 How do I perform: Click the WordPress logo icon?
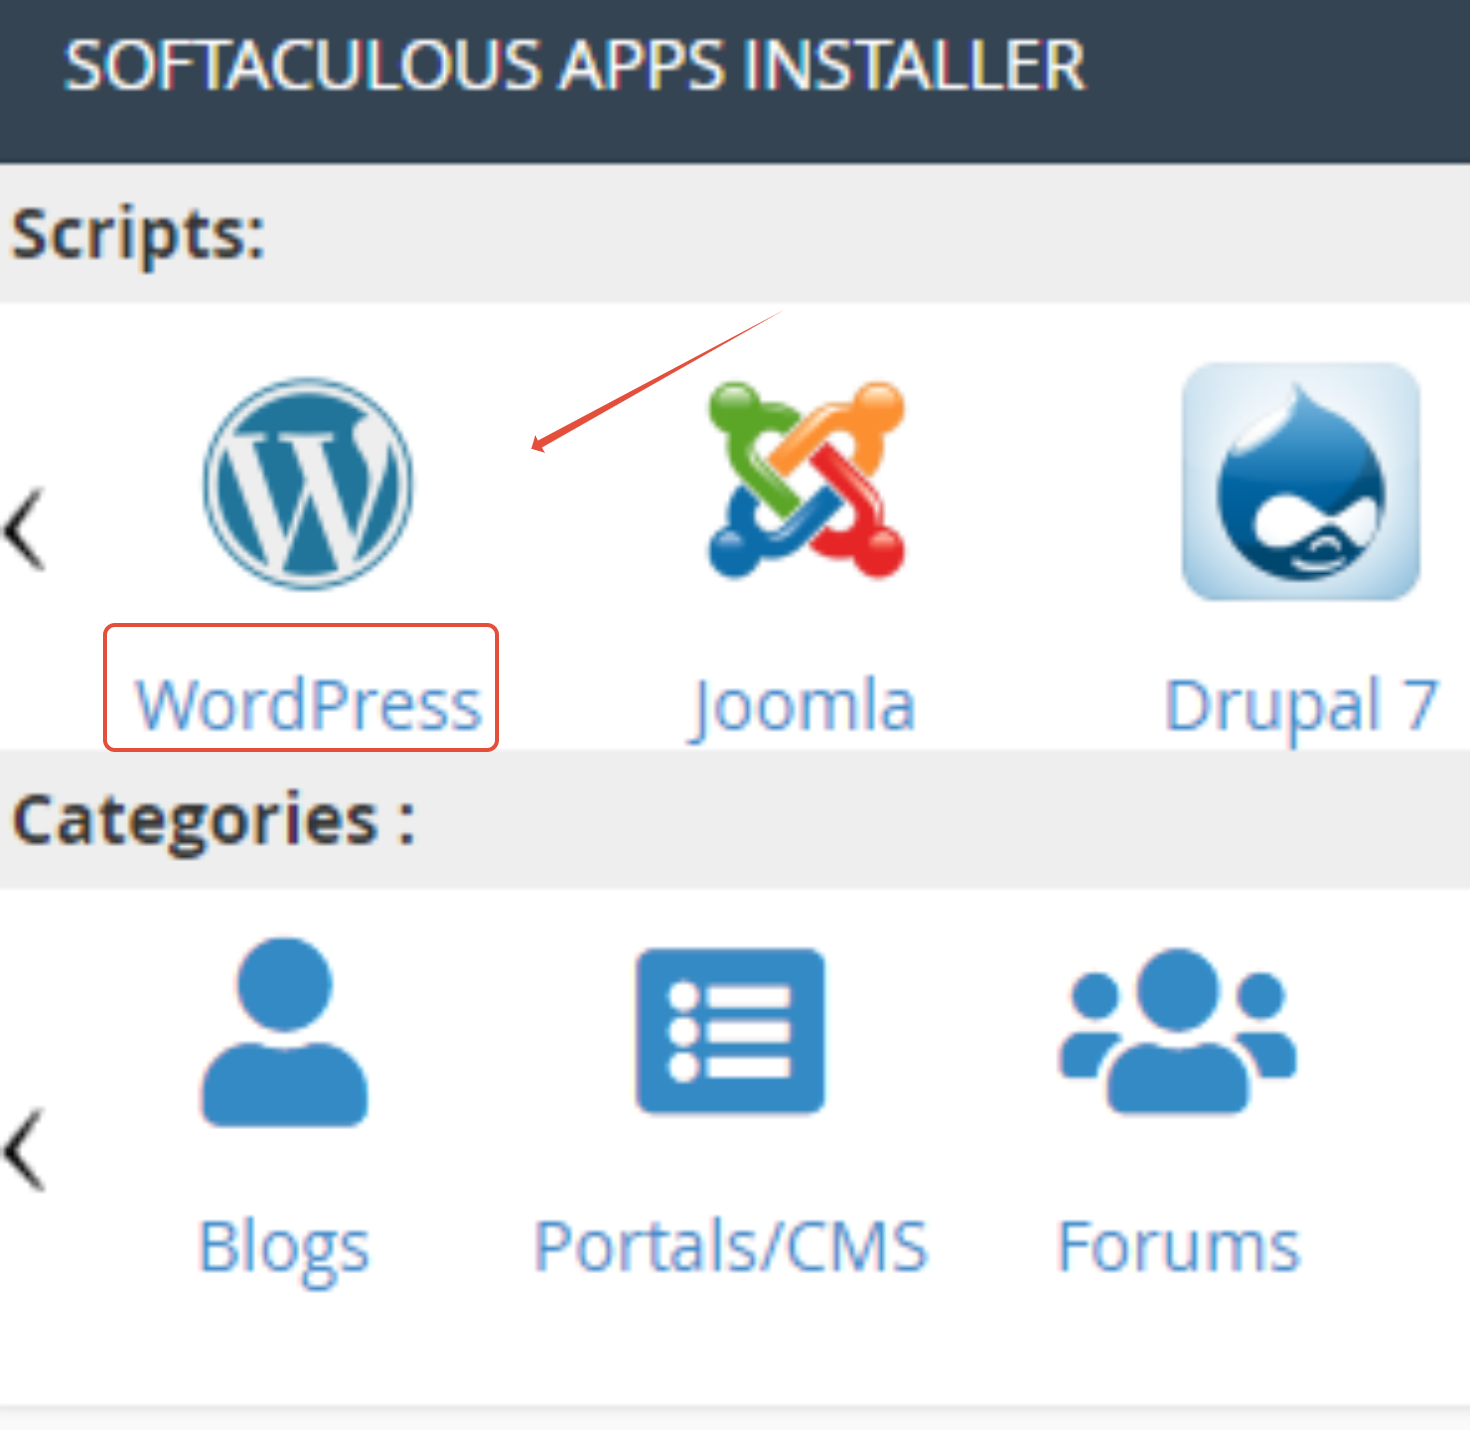tap(308, 483)
